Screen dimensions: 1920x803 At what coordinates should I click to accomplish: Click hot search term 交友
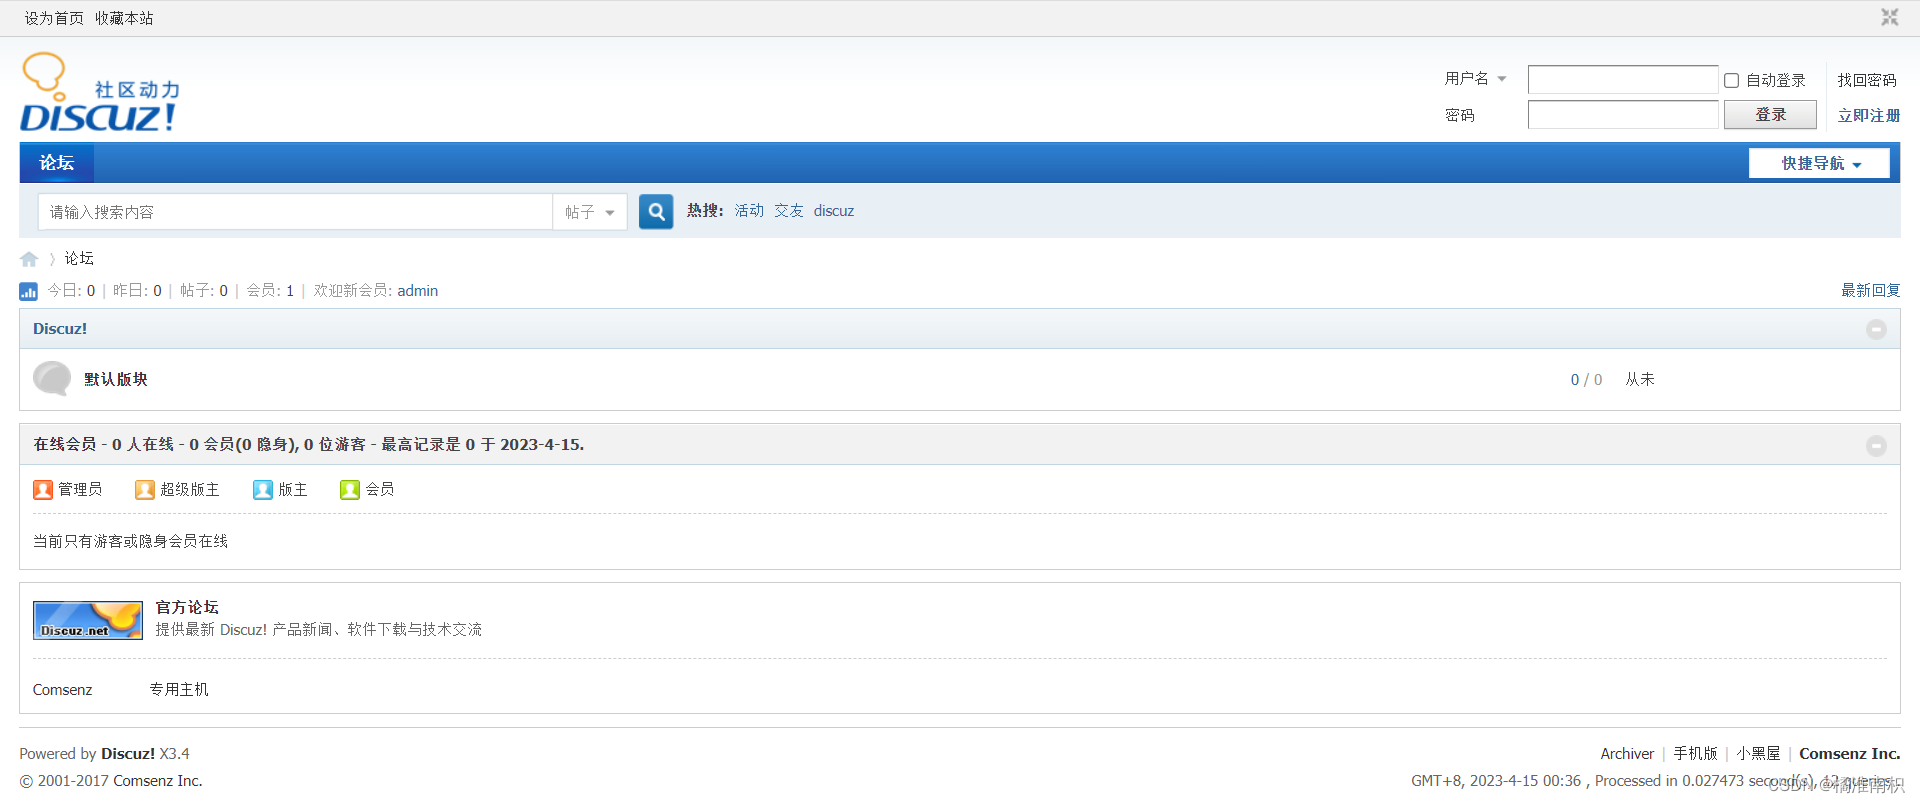pos(789,211)
